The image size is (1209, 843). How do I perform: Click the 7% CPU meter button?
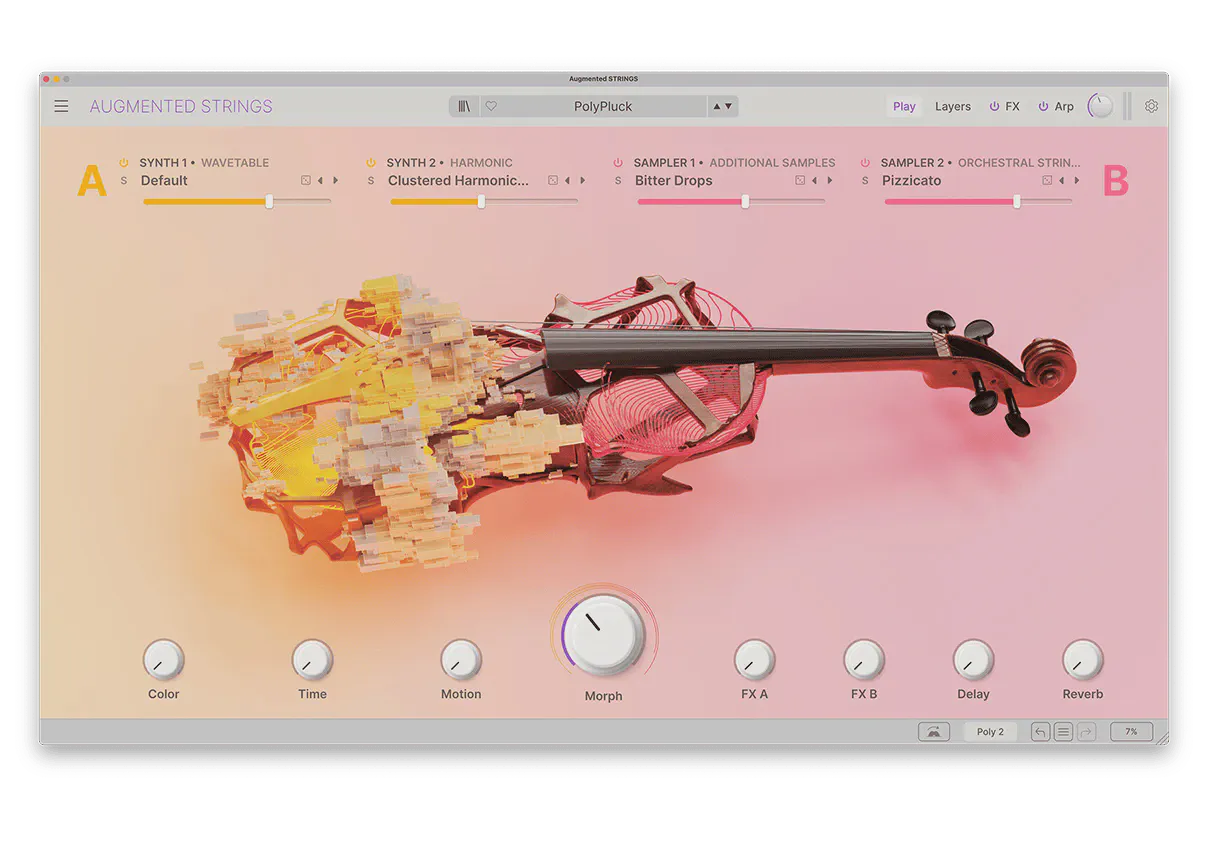pos(1131,732)
